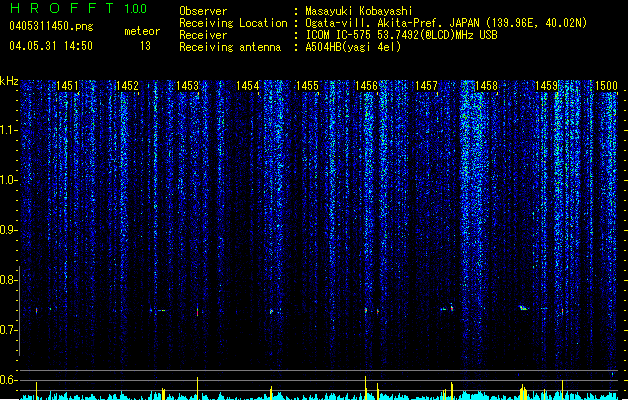Click the 1452 time marker
Viewport: 629px width, 400px height.
[127, 86]
